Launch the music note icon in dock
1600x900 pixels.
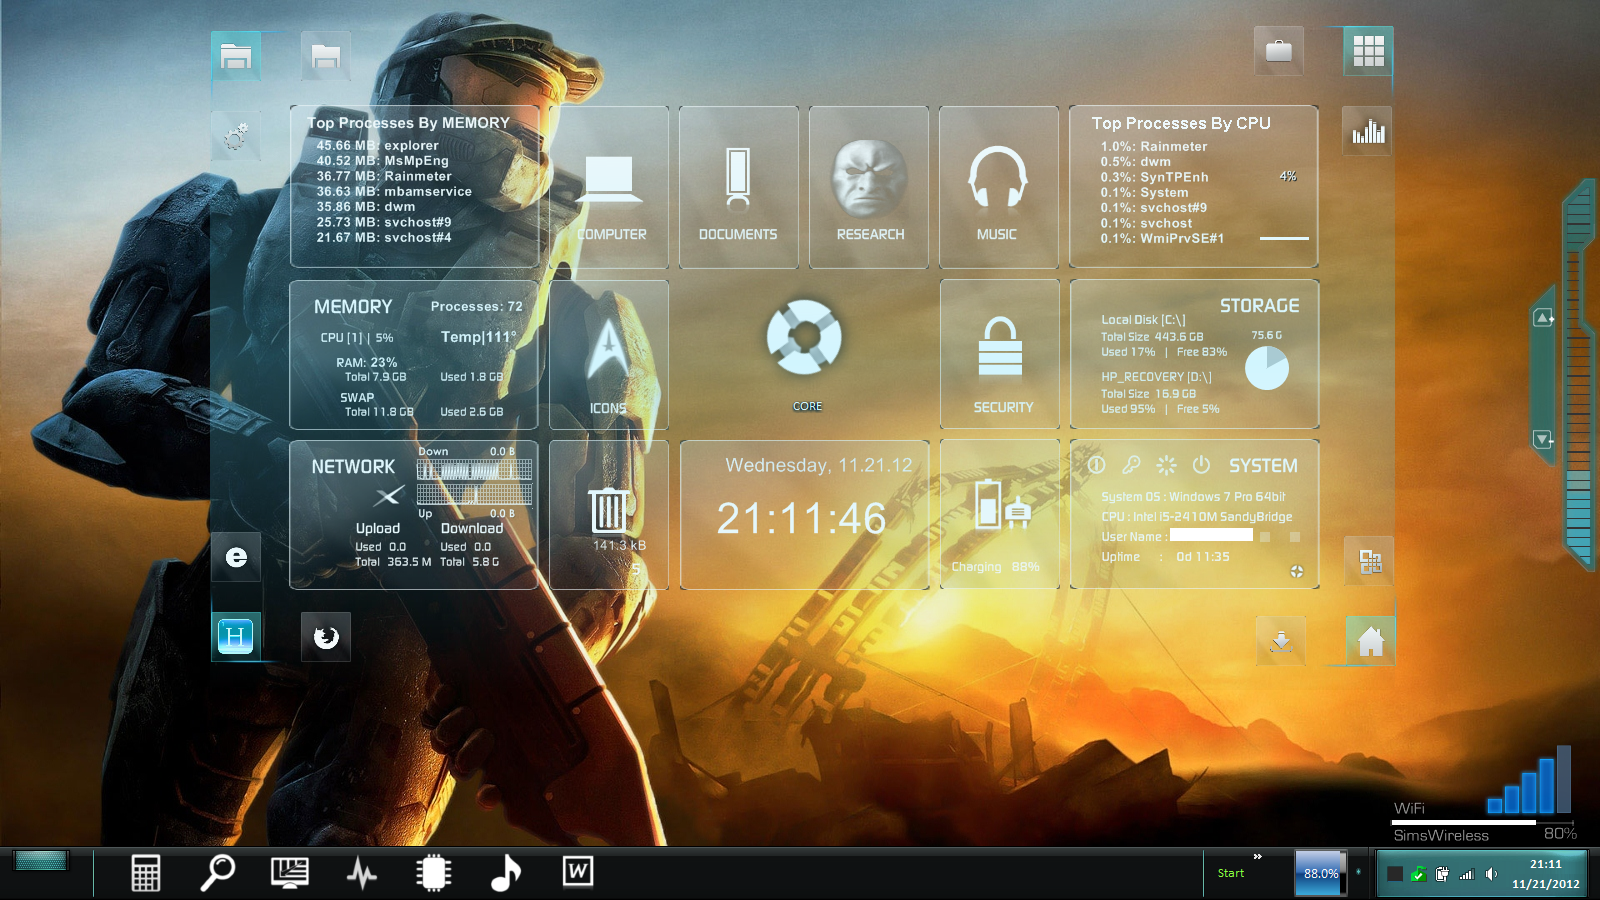point(506,873)
